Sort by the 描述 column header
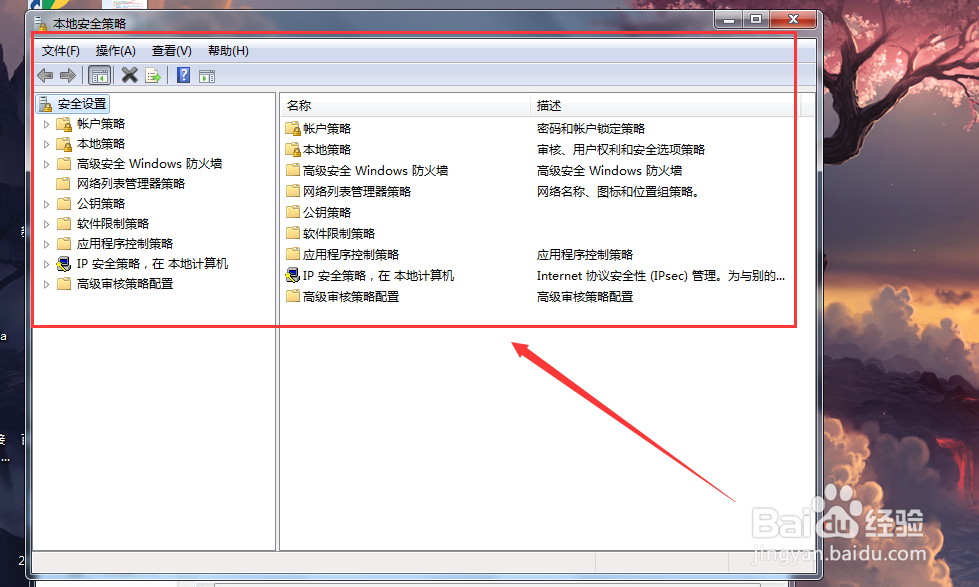 (664, 106)
